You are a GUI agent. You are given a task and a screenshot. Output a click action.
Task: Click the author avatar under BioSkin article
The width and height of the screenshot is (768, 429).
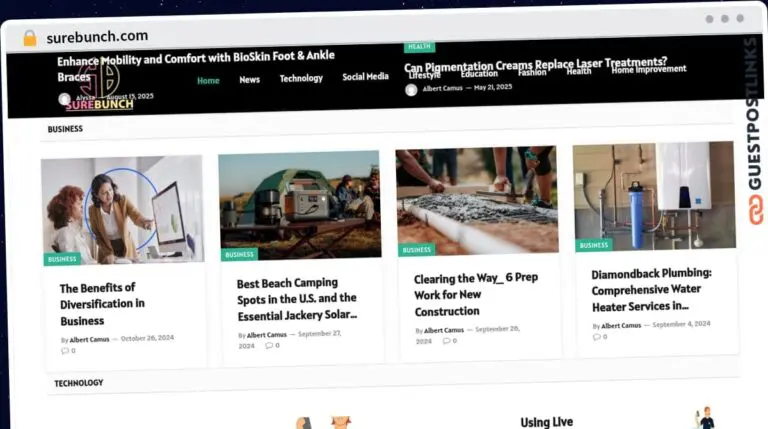[x=64, y=99]
